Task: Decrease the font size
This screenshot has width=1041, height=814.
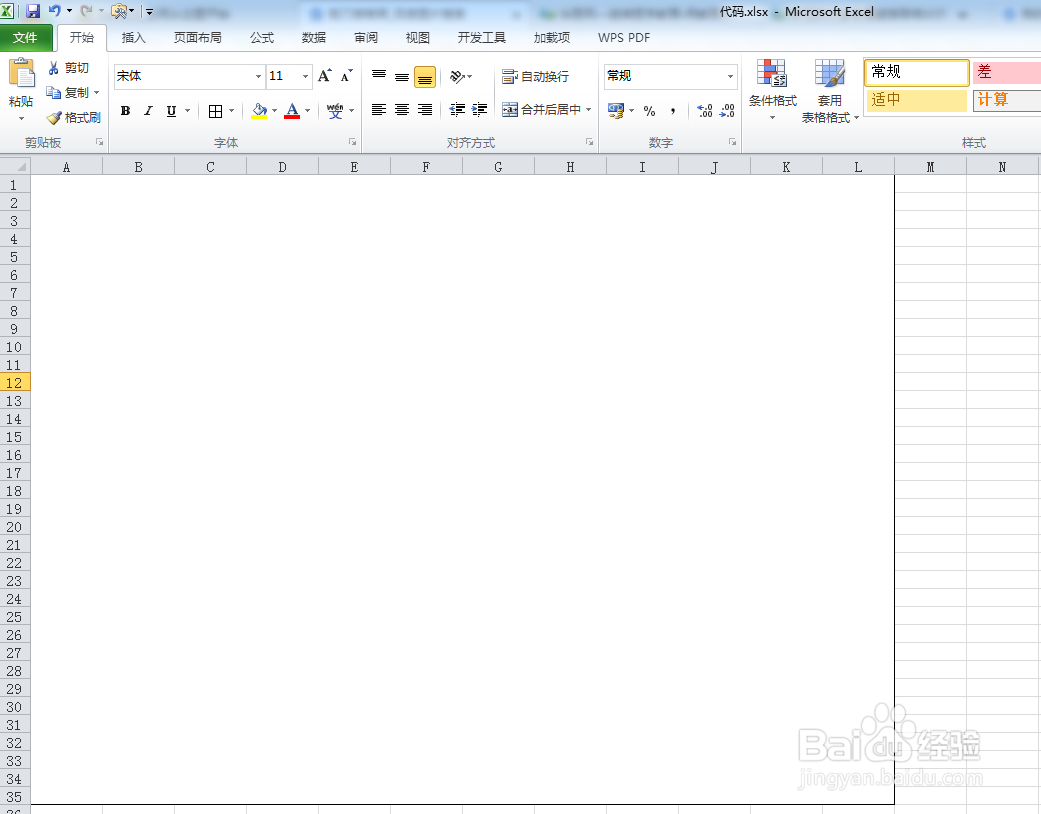Action: tap(346, 76)
